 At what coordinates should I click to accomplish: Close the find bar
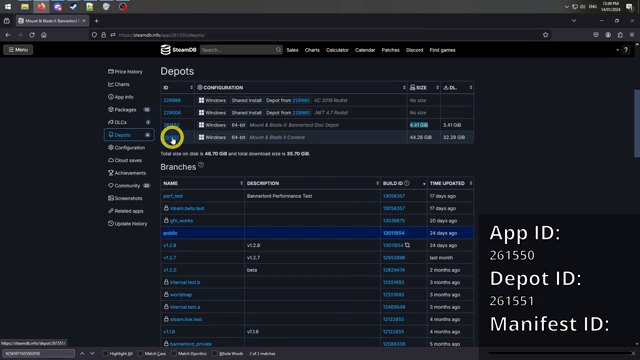click(x=633, y=353)
